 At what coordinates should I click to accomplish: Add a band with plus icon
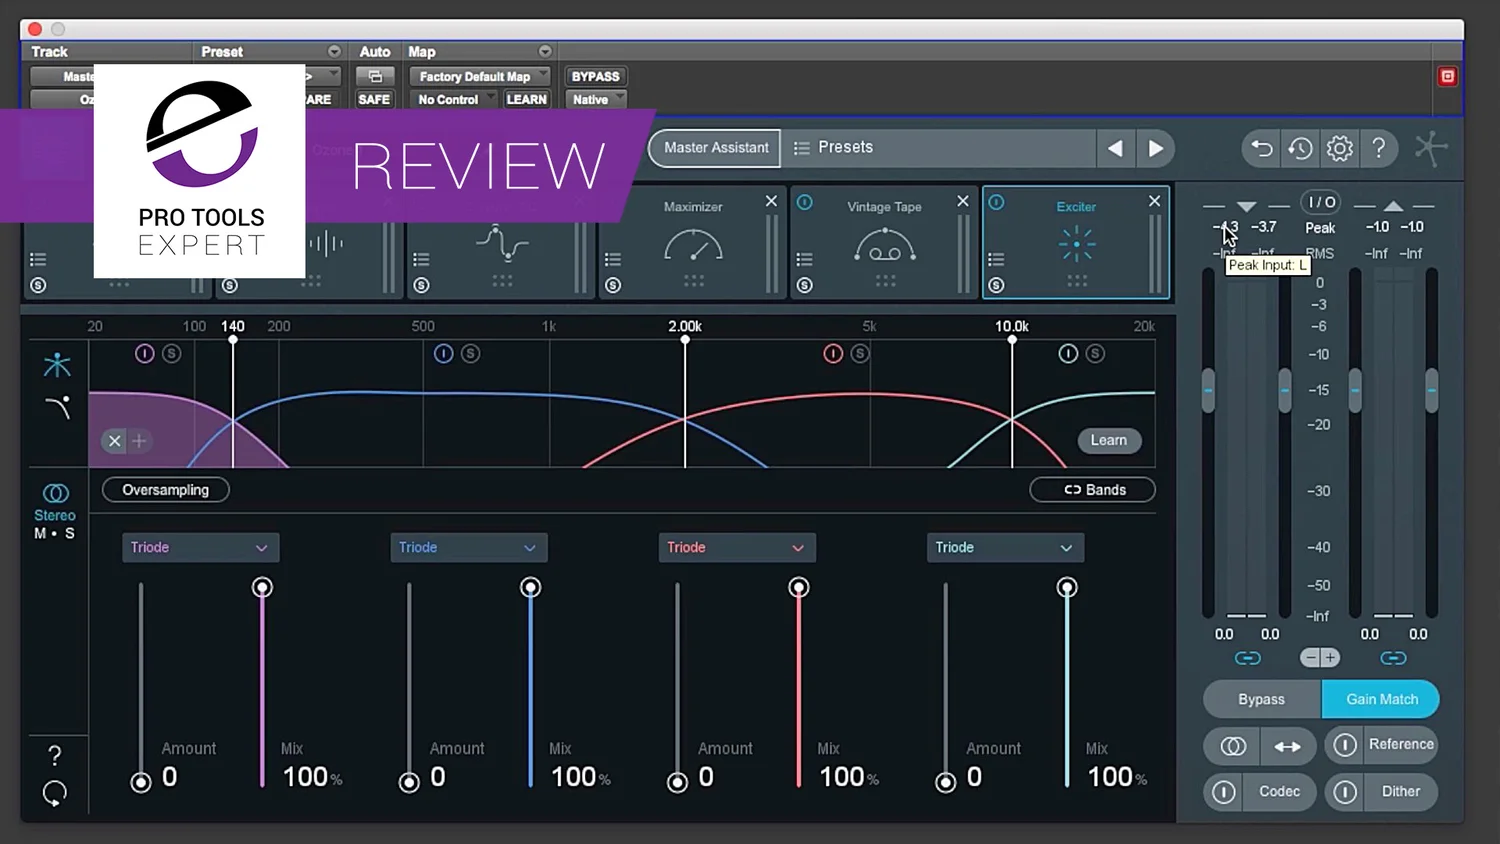(x=139, y=441)
